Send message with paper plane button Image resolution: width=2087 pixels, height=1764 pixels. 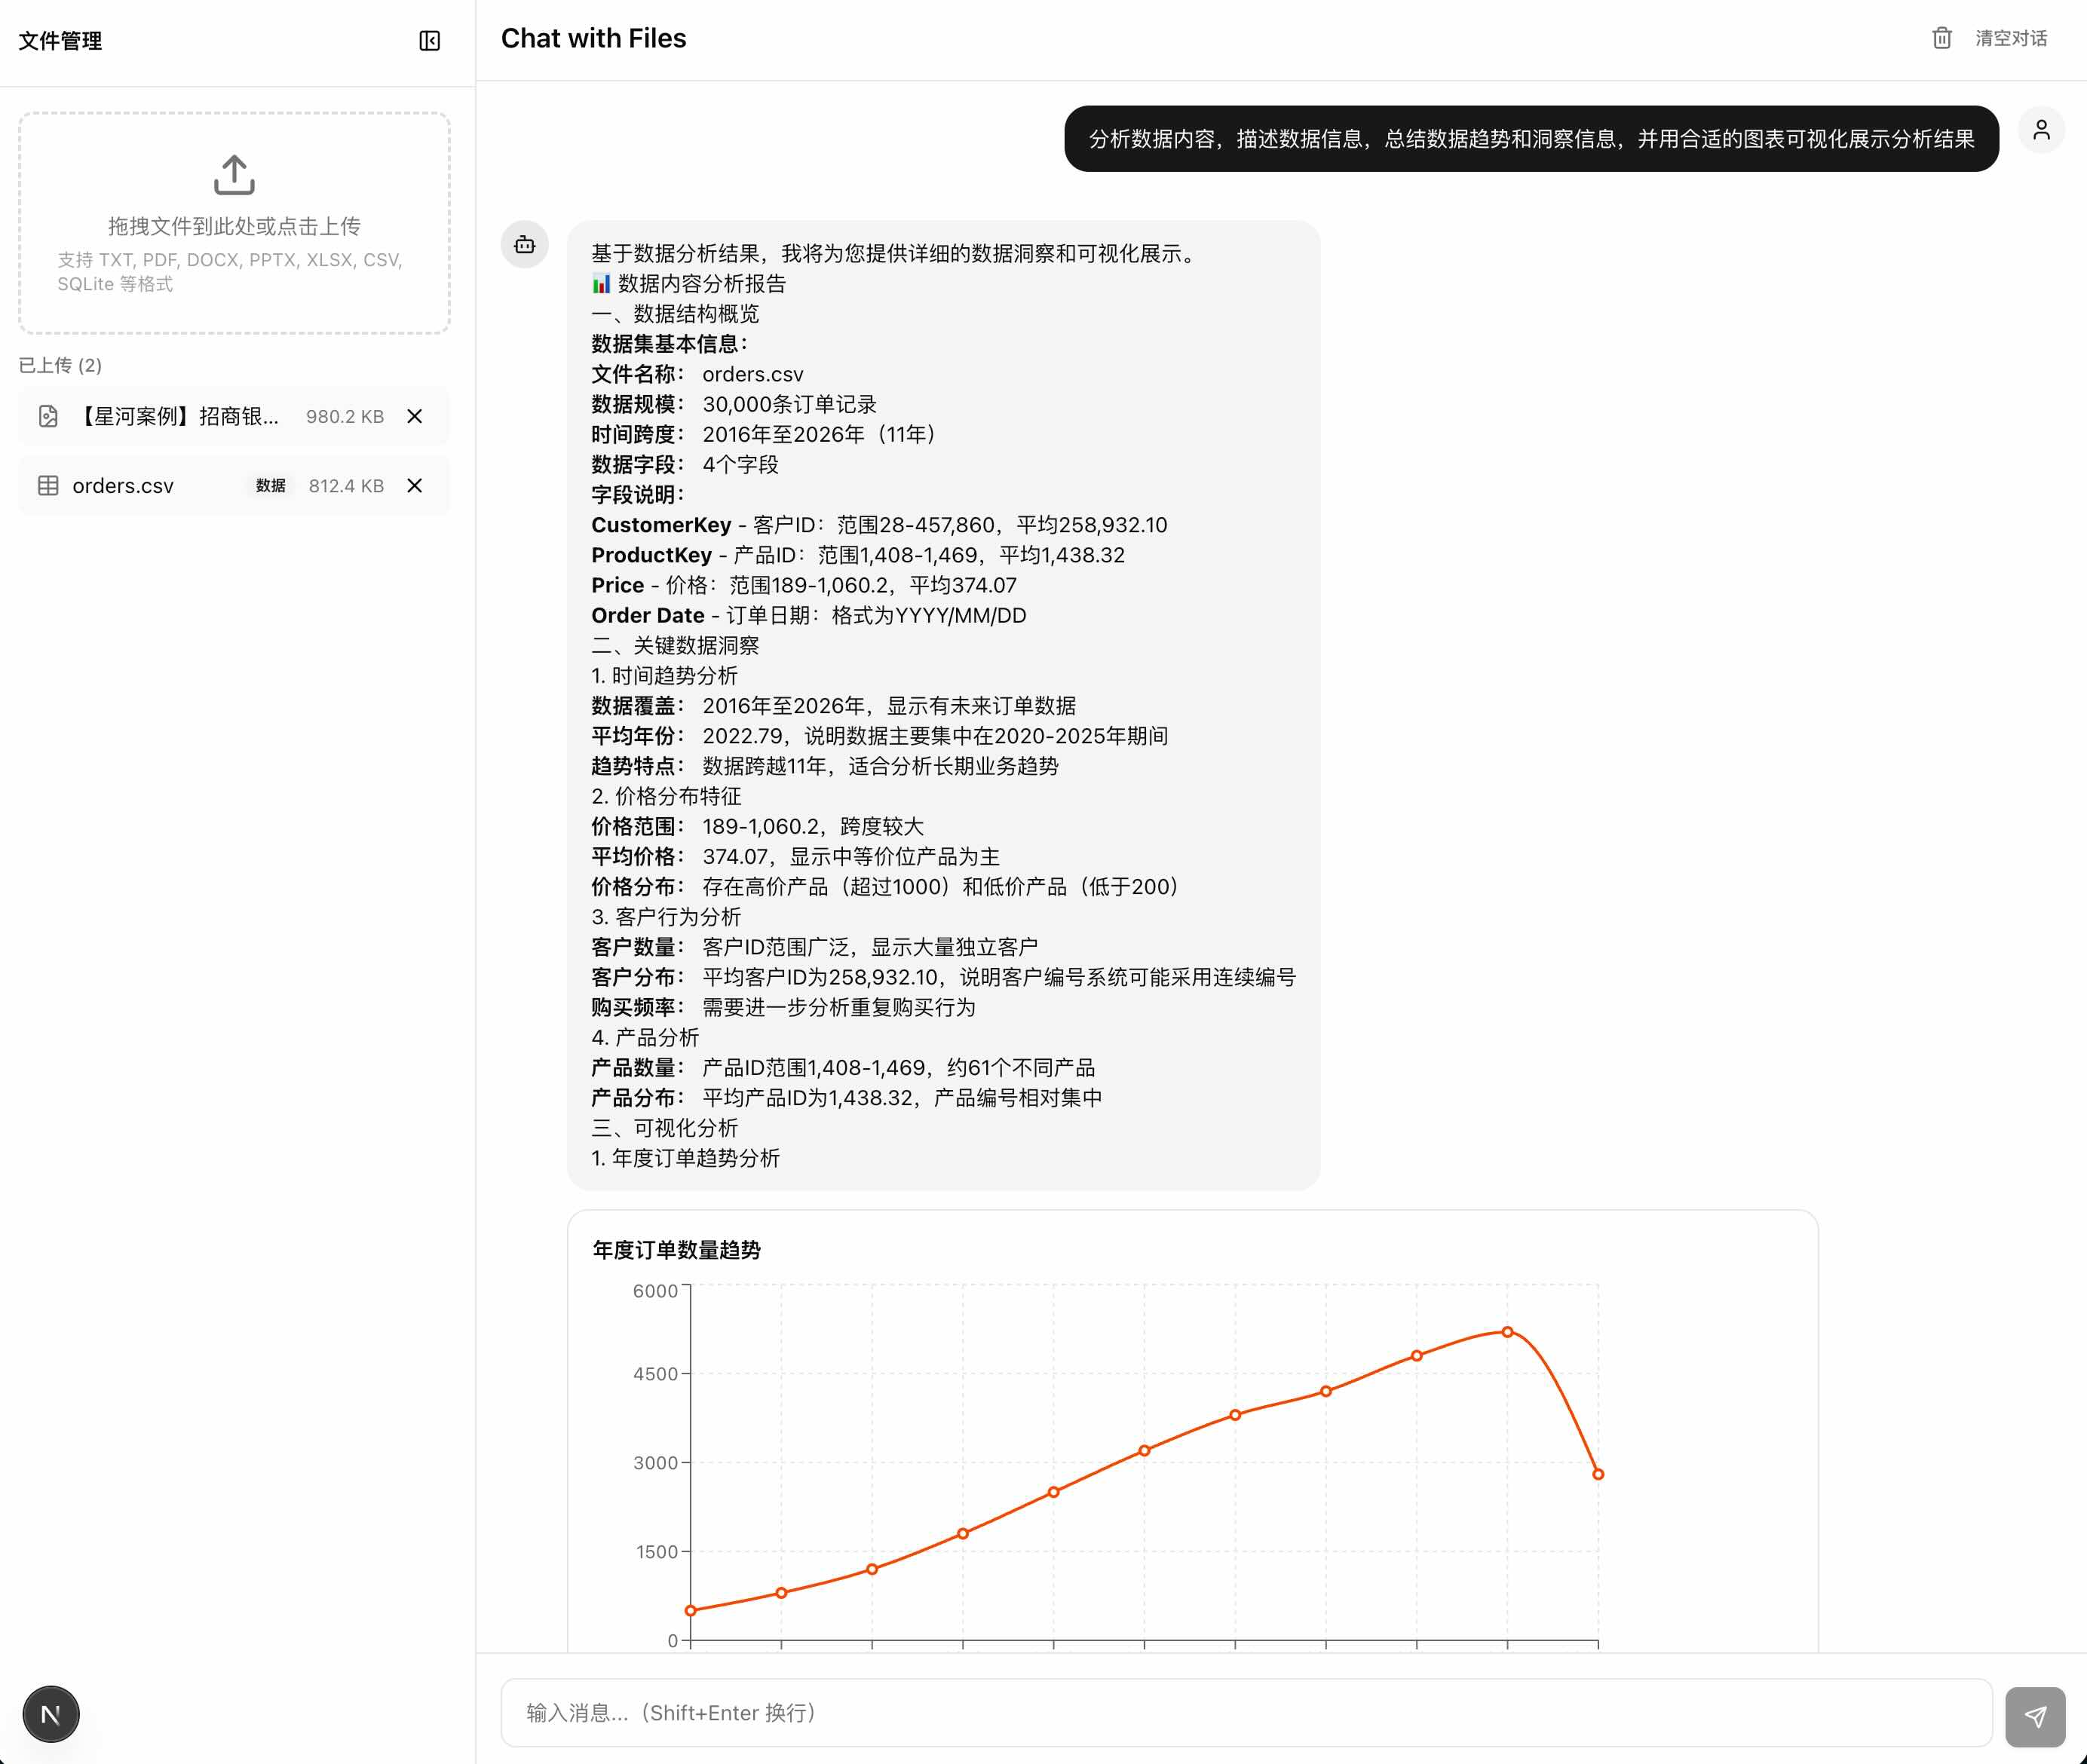pyautogui.click(x=2034, y=1716)
